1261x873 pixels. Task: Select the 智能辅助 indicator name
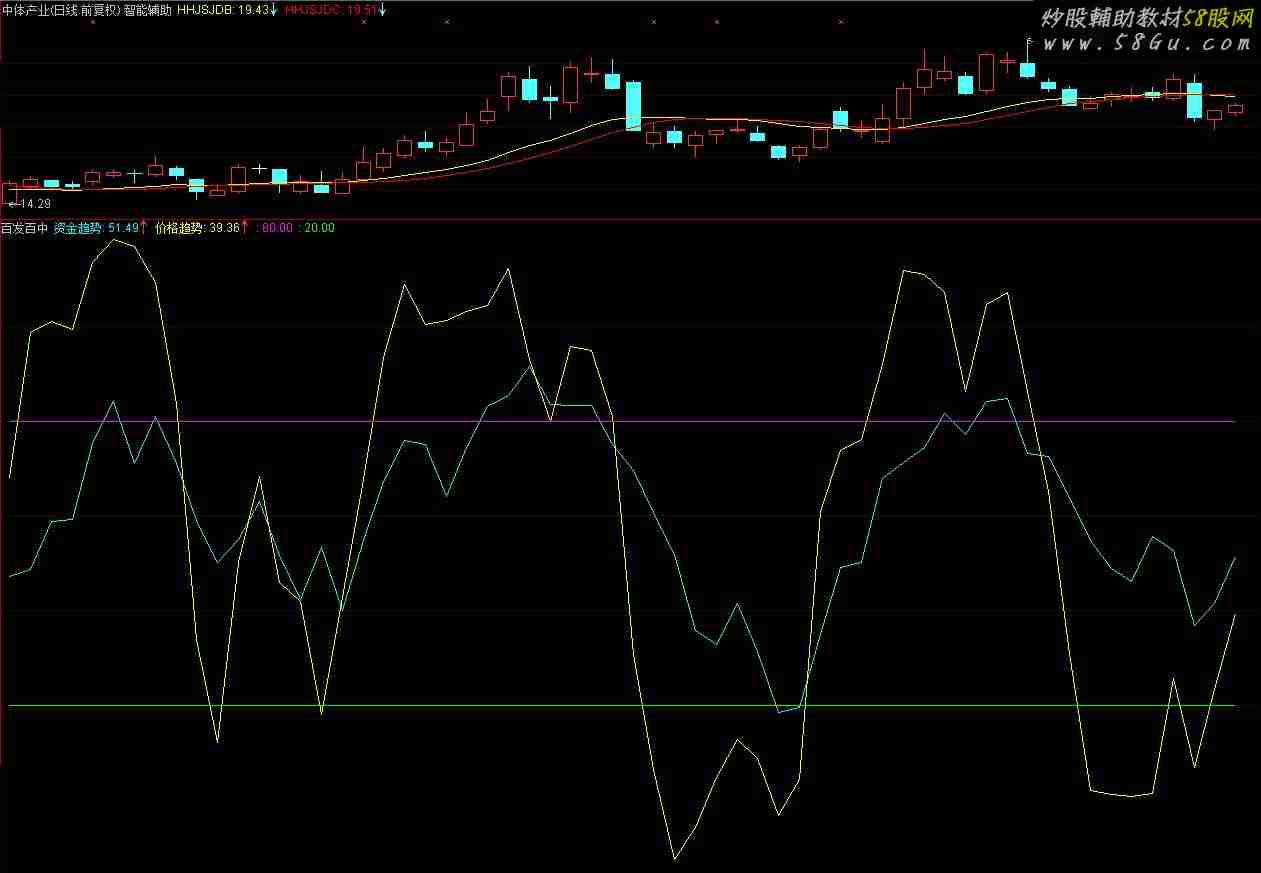pyautogui.click(x=148, y=10)
